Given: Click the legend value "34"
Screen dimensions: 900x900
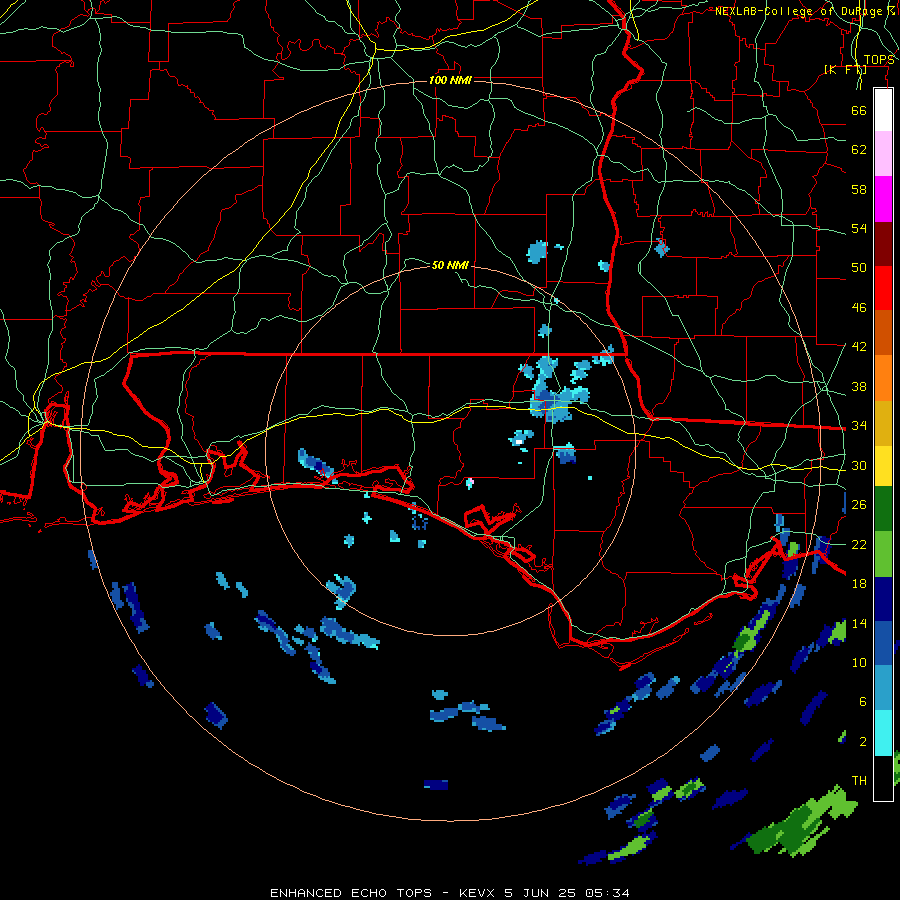Looking at the screenshot, I should pos(859,426).
